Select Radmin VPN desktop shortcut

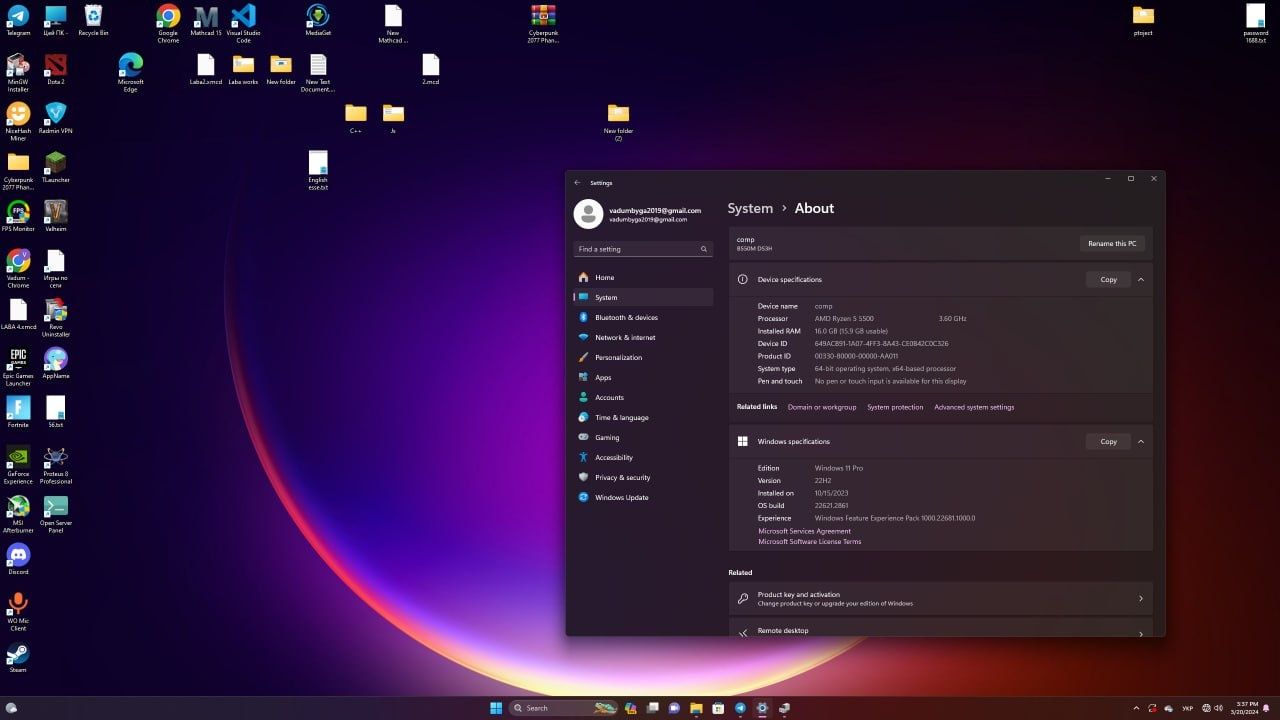56,119
